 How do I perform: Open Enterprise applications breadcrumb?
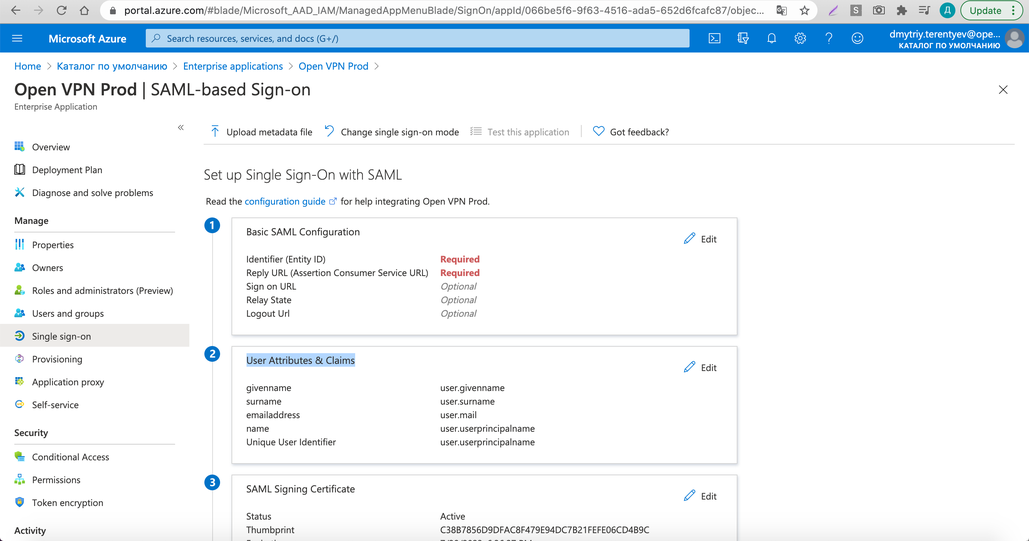(233, 66)
